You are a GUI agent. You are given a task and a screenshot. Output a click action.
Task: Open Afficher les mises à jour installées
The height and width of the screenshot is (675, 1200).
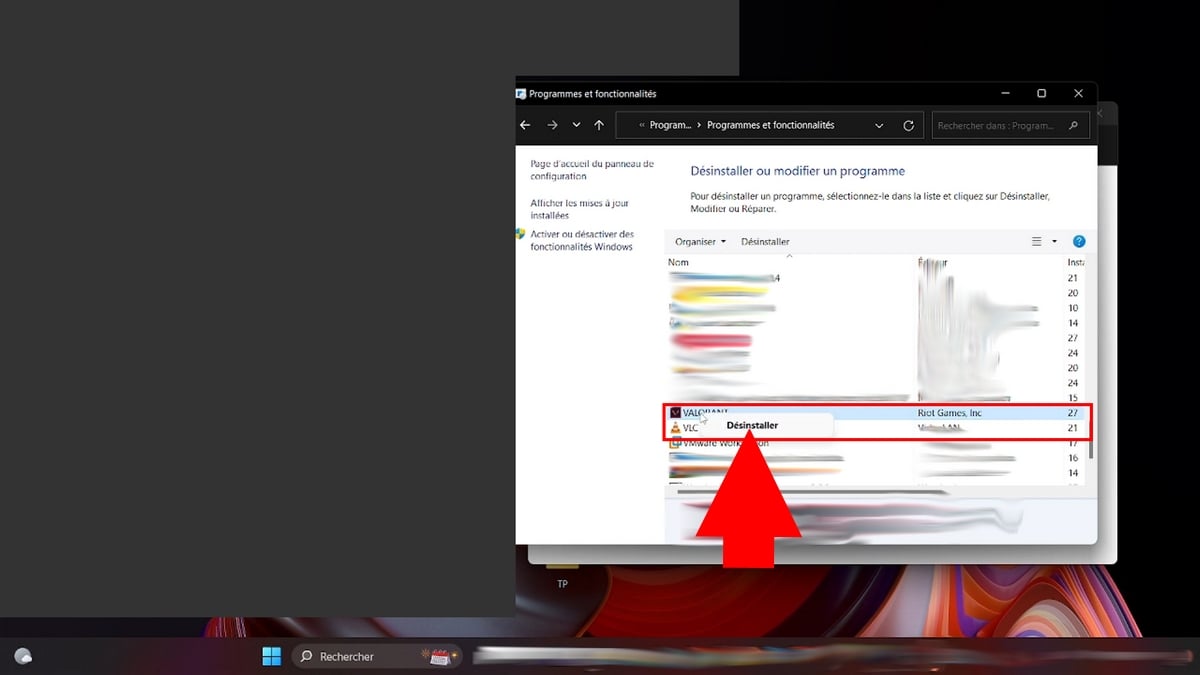coord(579,209)
